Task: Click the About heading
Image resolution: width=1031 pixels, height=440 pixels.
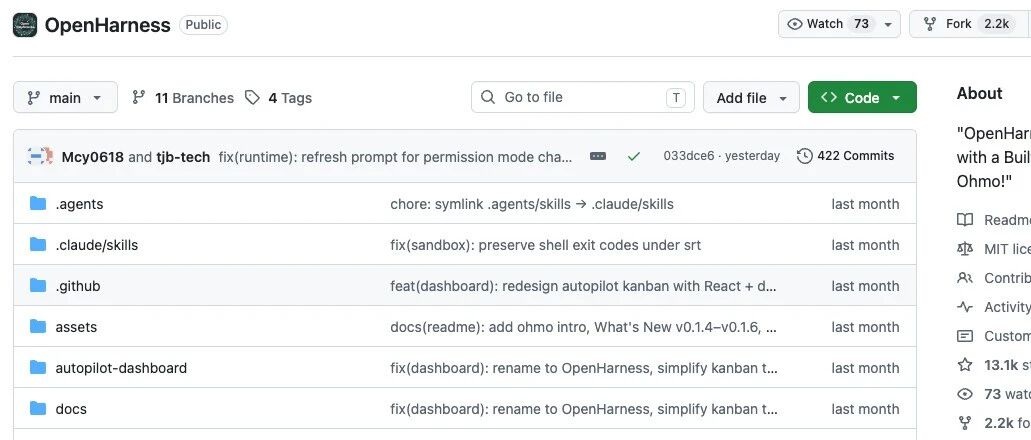Action: [x=980, y=93]
